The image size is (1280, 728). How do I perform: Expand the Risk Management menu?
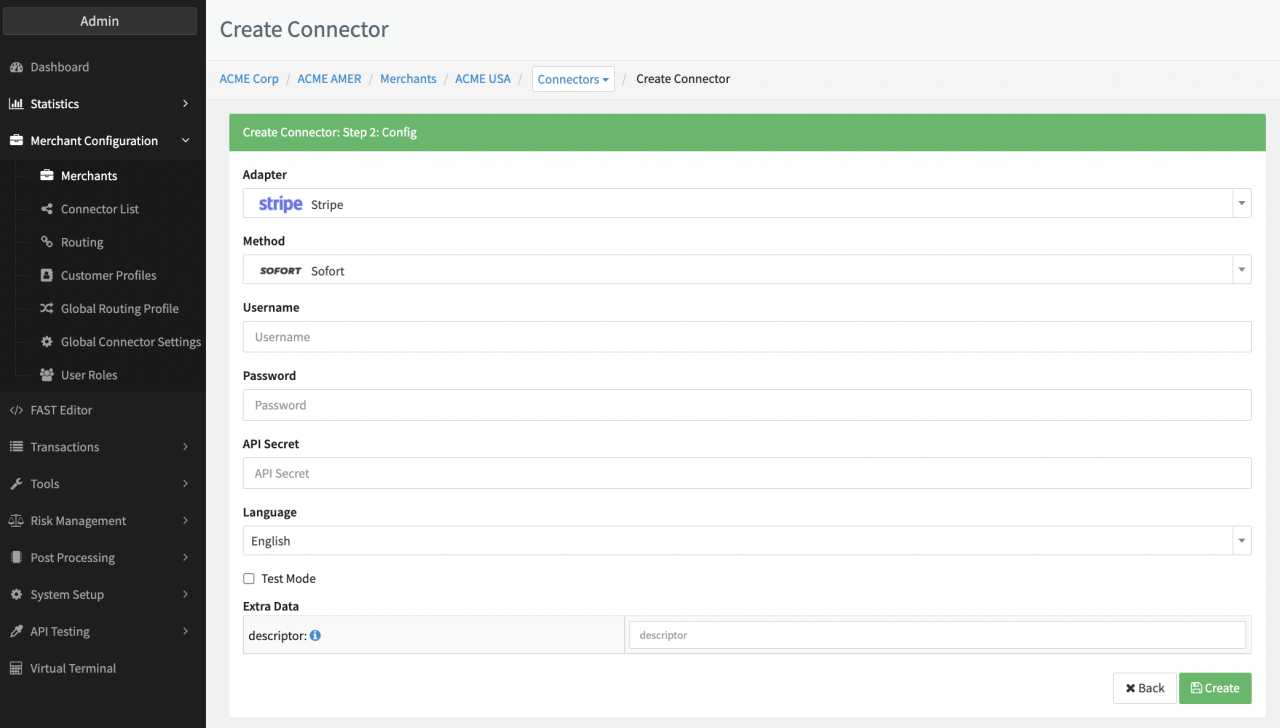[x=100, y=521]
